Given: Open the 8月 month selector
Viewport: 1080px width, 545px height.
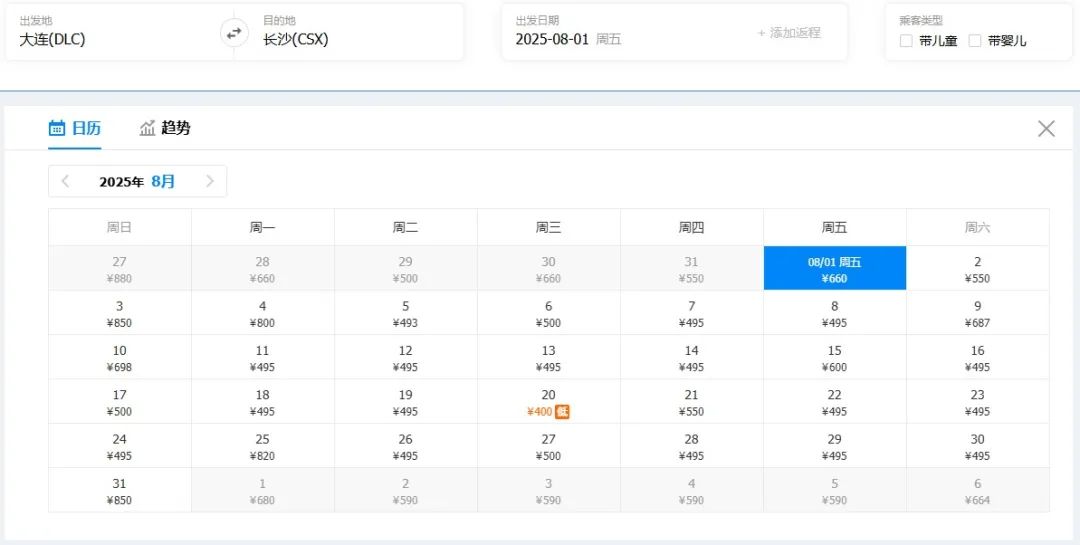Looking at the screenshot, I should 163,182.
